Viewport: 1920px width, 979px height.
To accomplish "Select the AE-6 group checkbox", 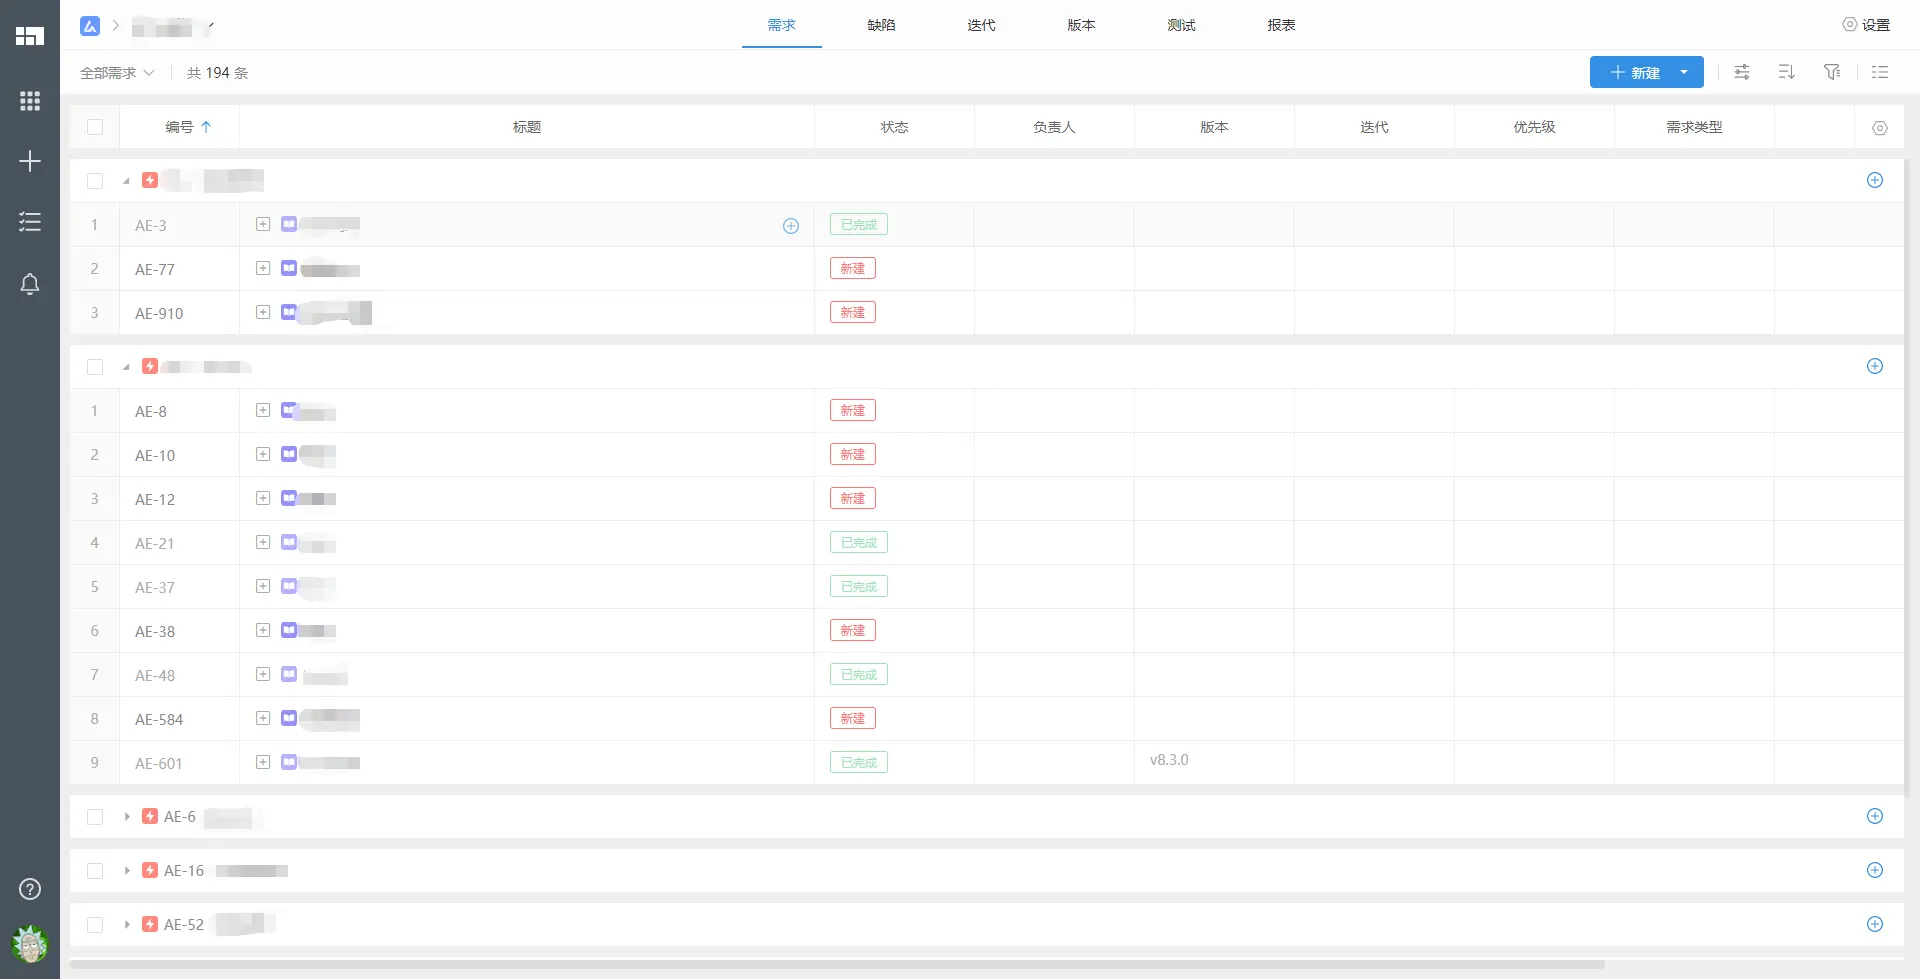I will [95, 817].
